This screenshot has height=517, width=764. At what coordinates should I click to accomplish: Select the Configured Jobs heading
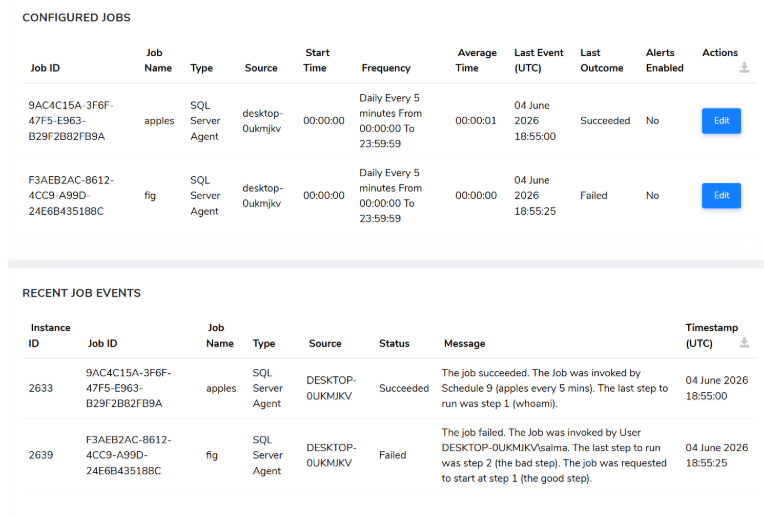click(x=76, y=18)
